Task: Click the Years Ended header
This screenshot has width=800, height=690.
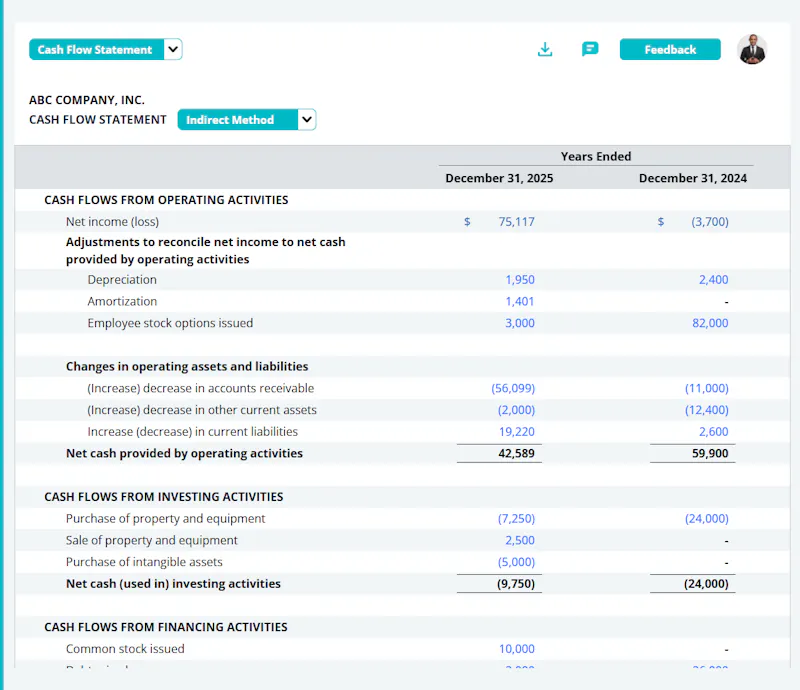Action: [x=596, y=156]
